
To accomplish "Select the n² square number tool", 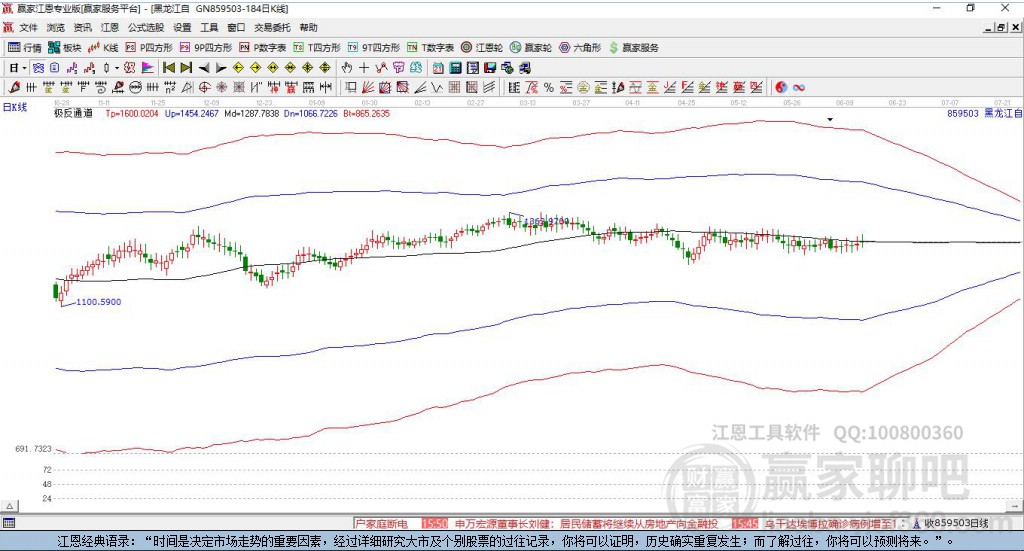I will [170, 87].
